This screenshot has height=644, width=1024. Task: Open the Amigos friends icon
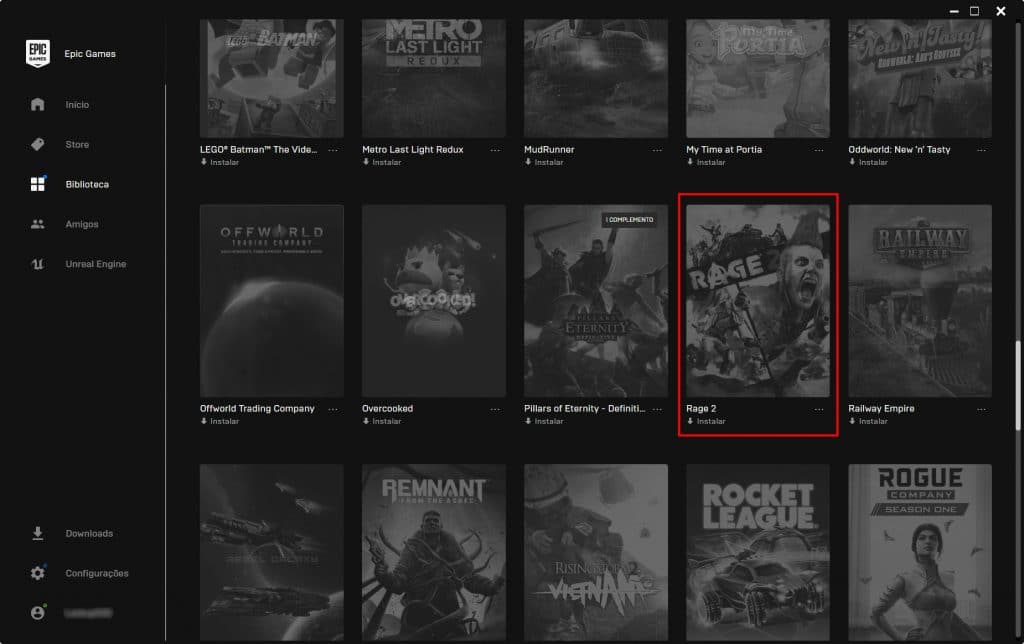[38, 224]
